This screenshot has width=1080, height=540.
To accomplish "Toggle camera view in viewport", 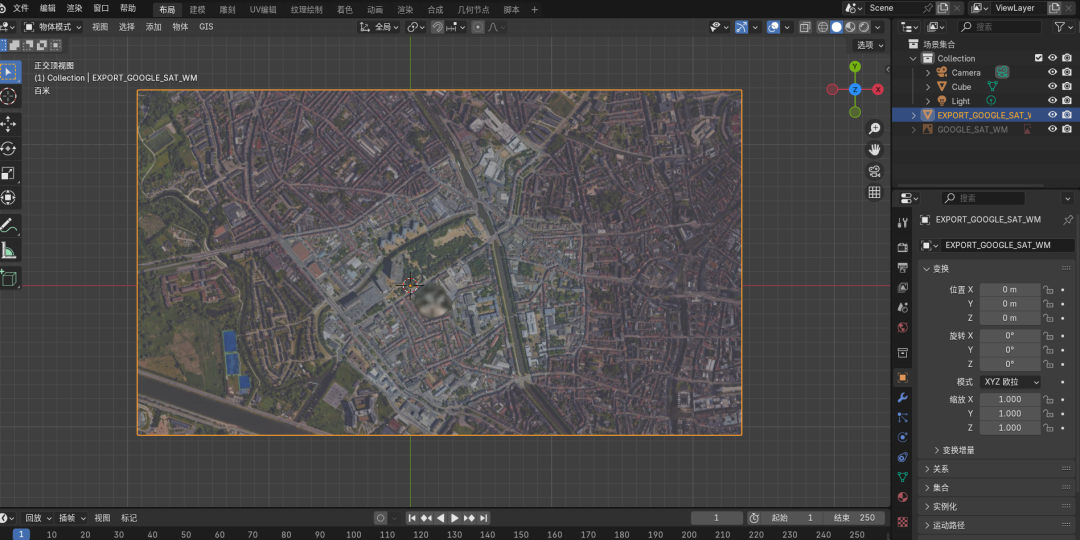I will click(874, 171).
